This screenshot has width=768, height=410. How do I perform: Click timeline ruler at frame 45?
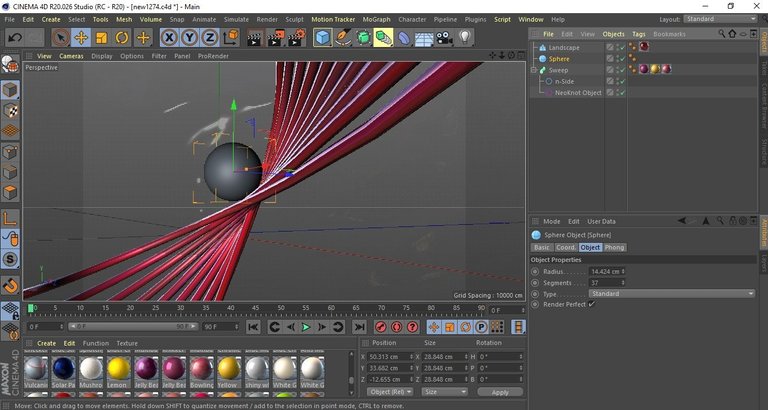click(x=256, y=308)
